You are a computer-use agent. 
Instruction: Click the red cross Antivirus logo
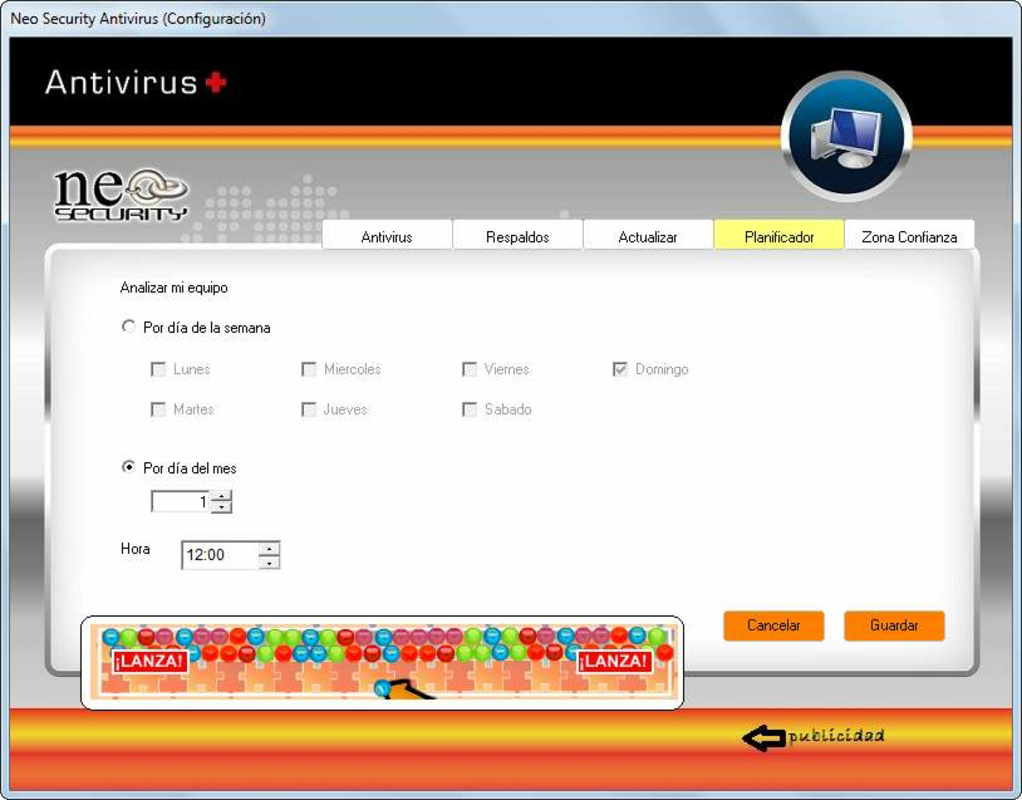coord(216,83)
